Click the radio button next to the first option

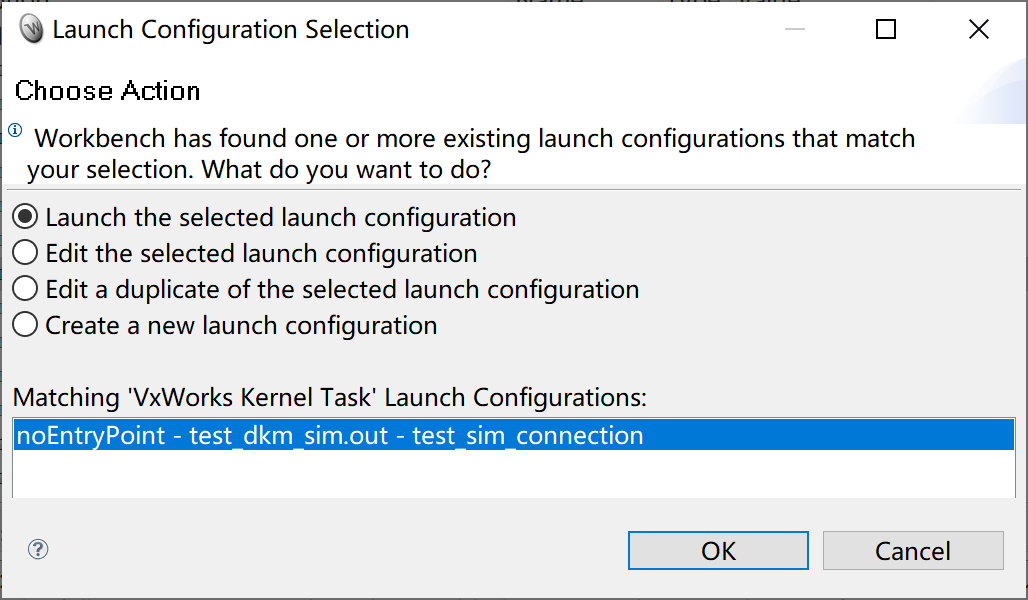[24, 217]
